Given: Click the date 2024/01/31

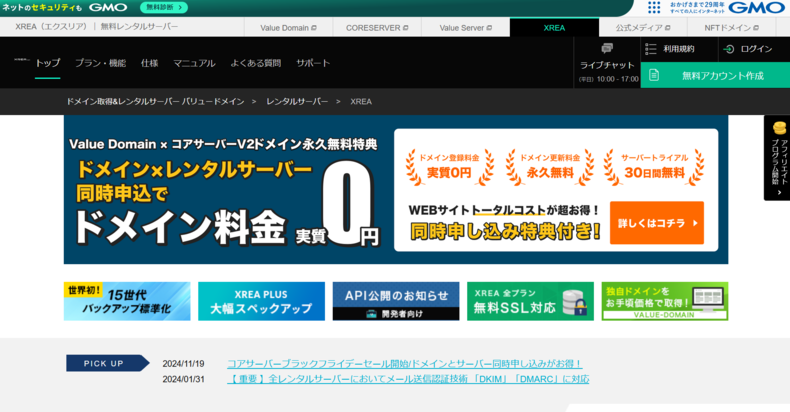Looking at the screenshot, I should (x=183, y=379).
